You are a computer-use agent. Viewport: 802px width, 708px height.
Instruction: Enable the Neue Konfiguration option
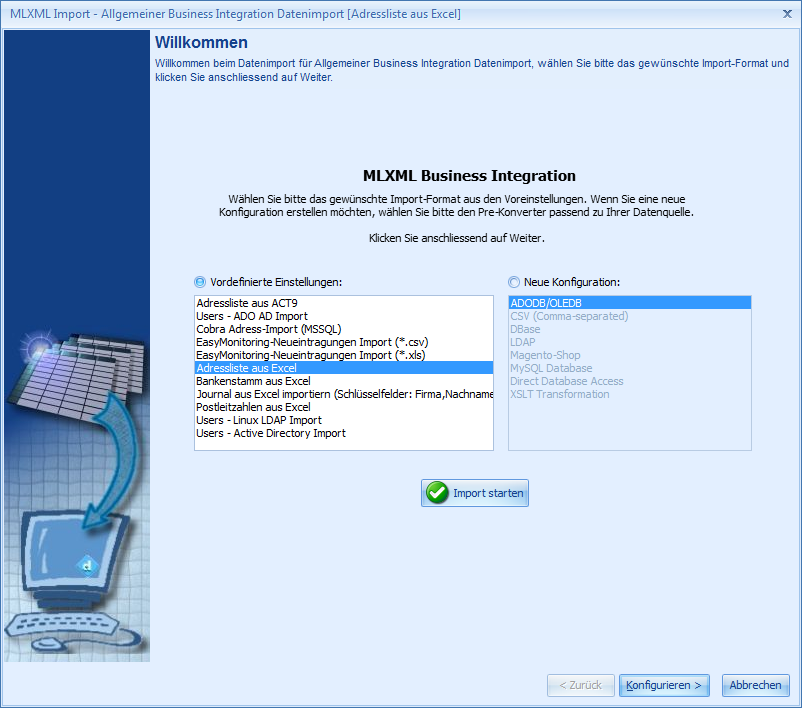pos(514,282)
